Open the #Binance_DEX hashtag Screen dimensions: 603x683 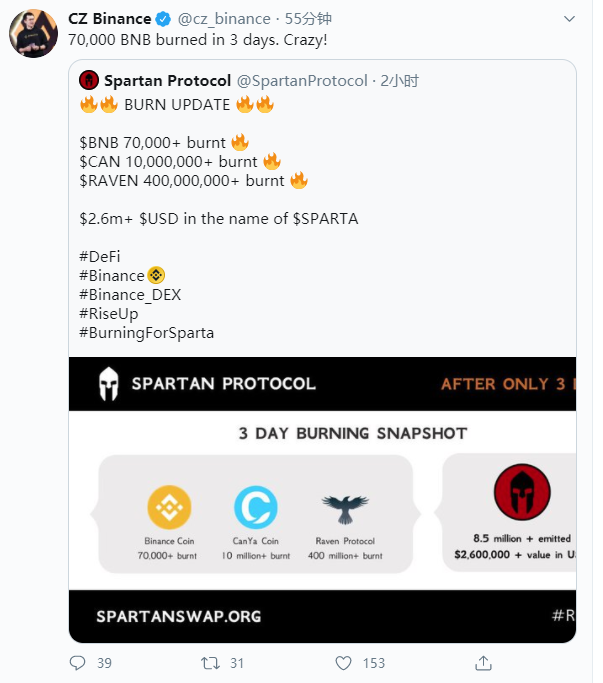click(x=130, y=294)
